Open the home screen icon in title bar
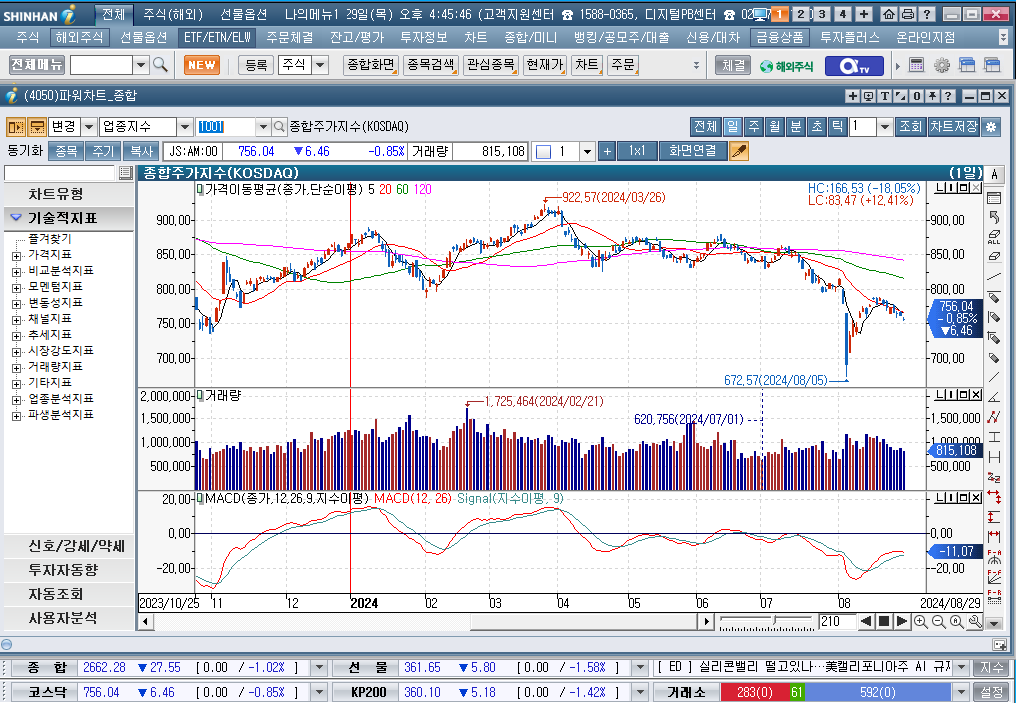The width and height of the screenshot is (1016, 703). [x=889, y=14]
